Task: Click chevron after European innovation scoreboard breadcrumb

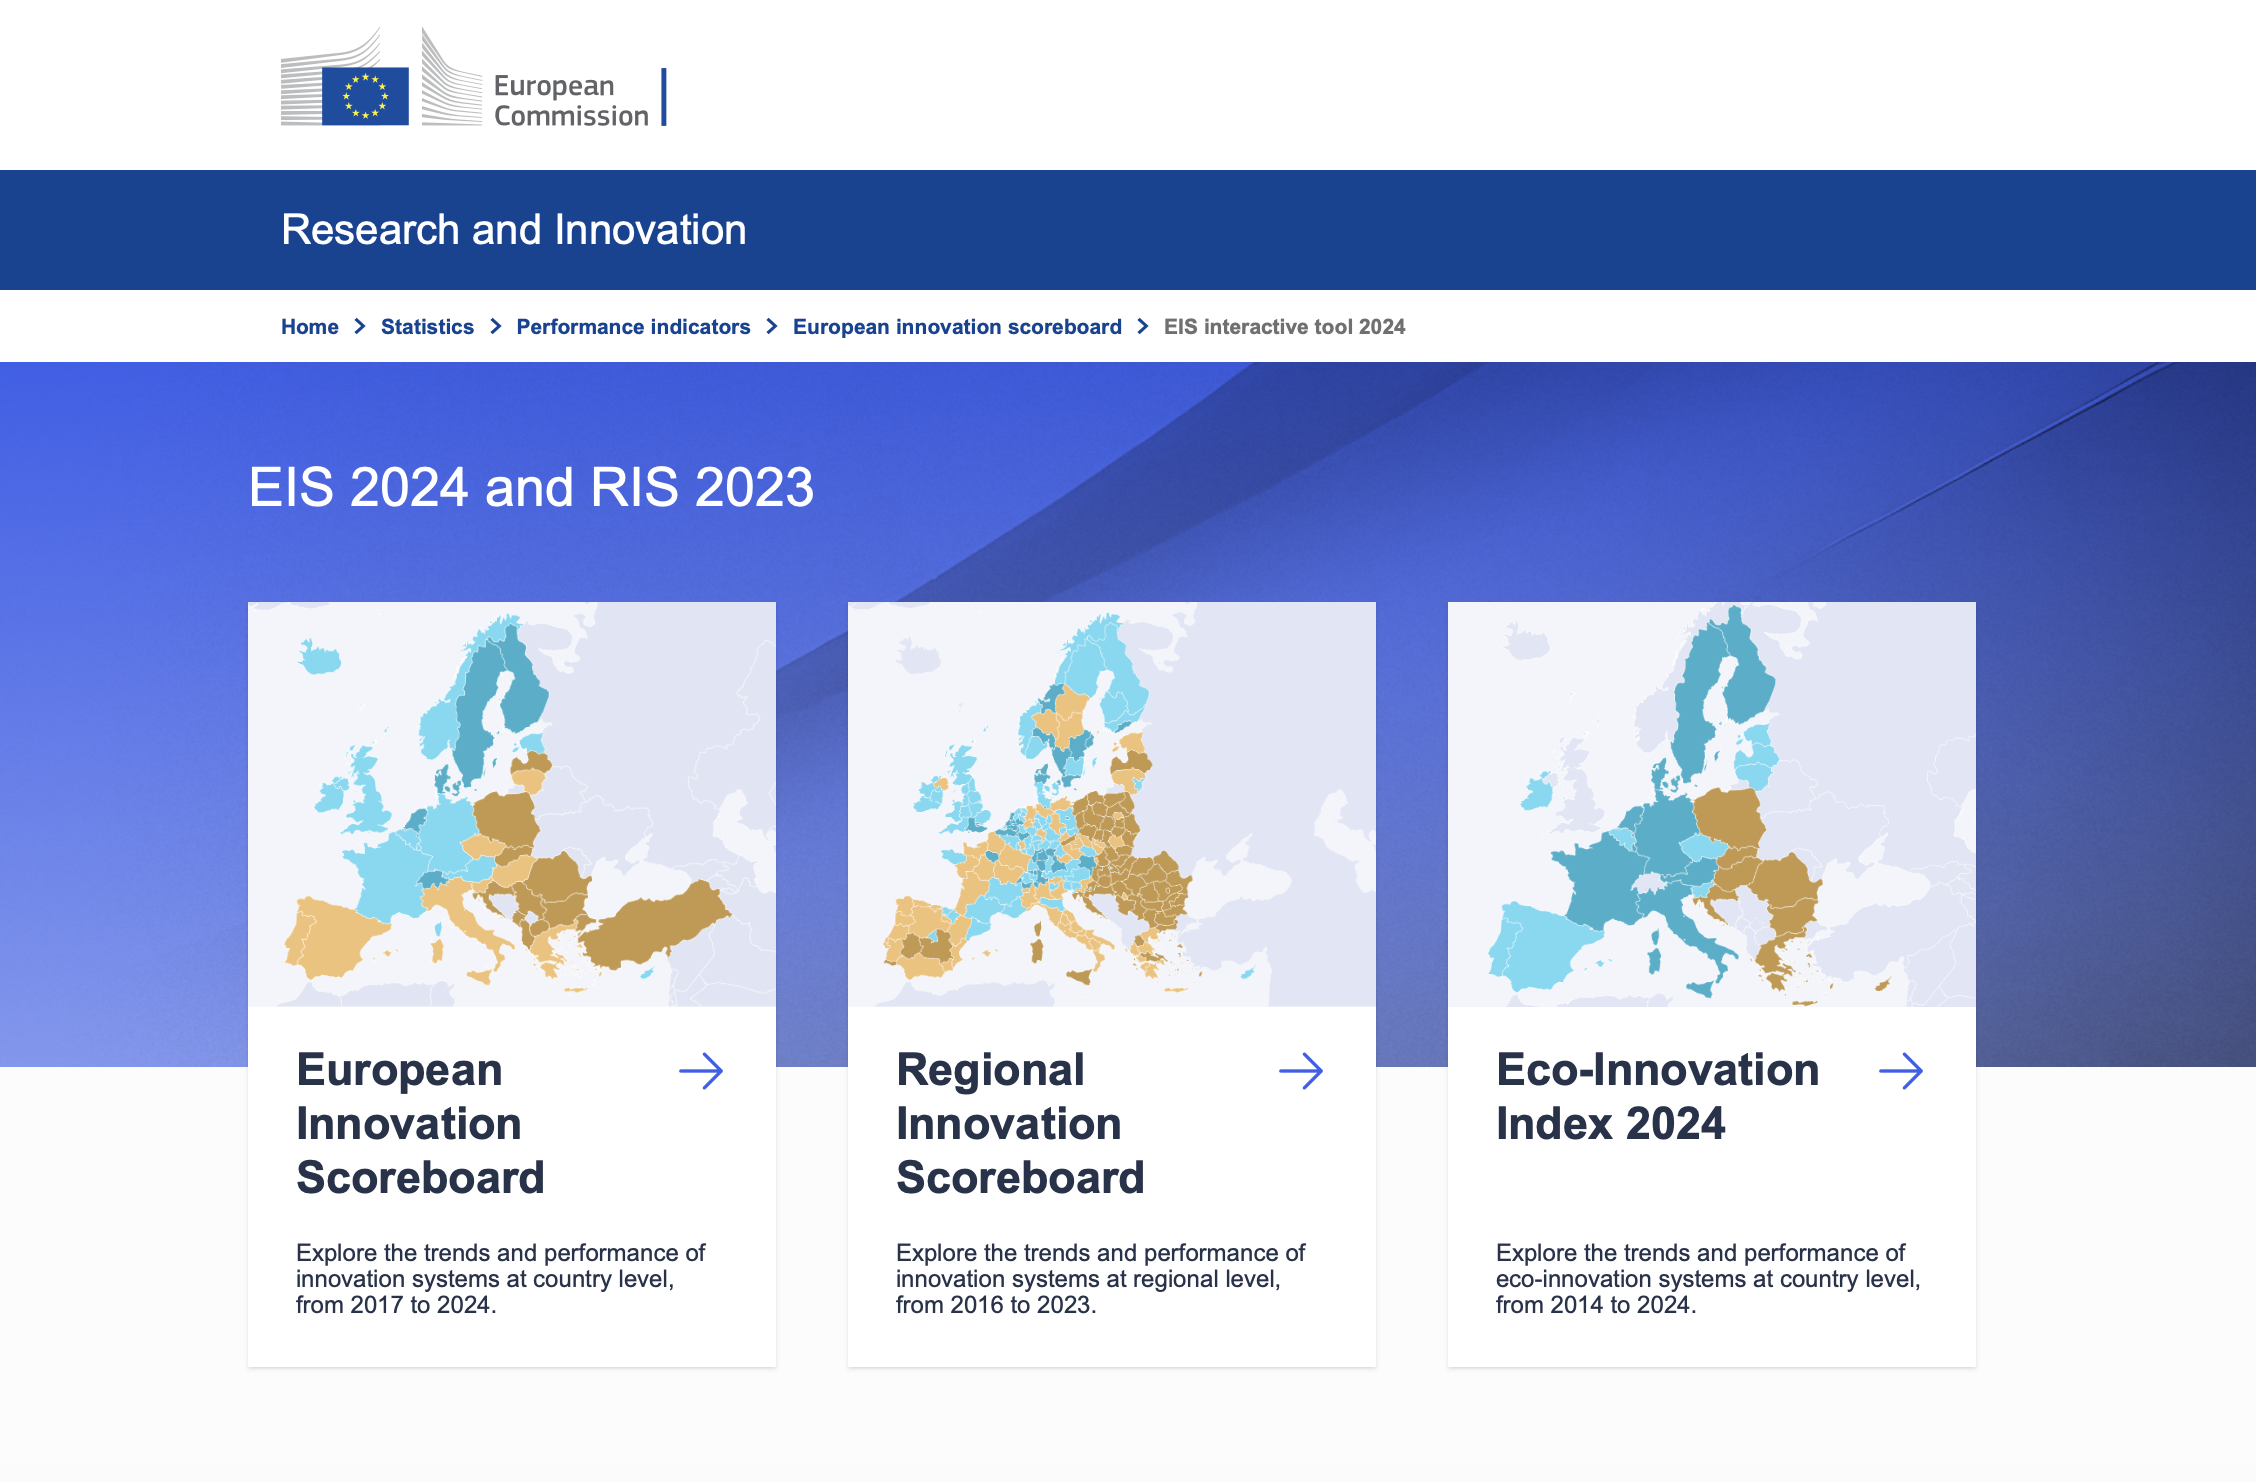Action: [1143, 327]
